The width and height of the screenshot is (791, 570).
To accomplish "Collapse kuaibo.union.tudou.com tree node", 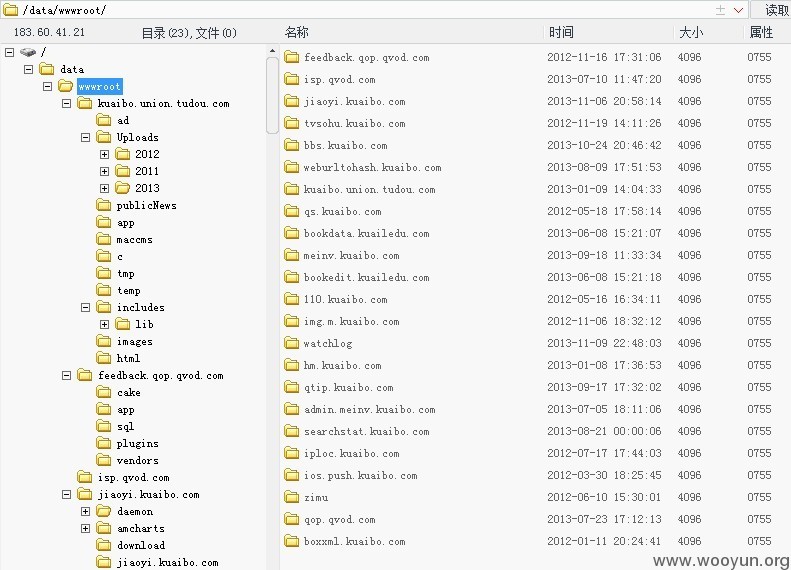I will pyautogui.click(x=66, y=103).
